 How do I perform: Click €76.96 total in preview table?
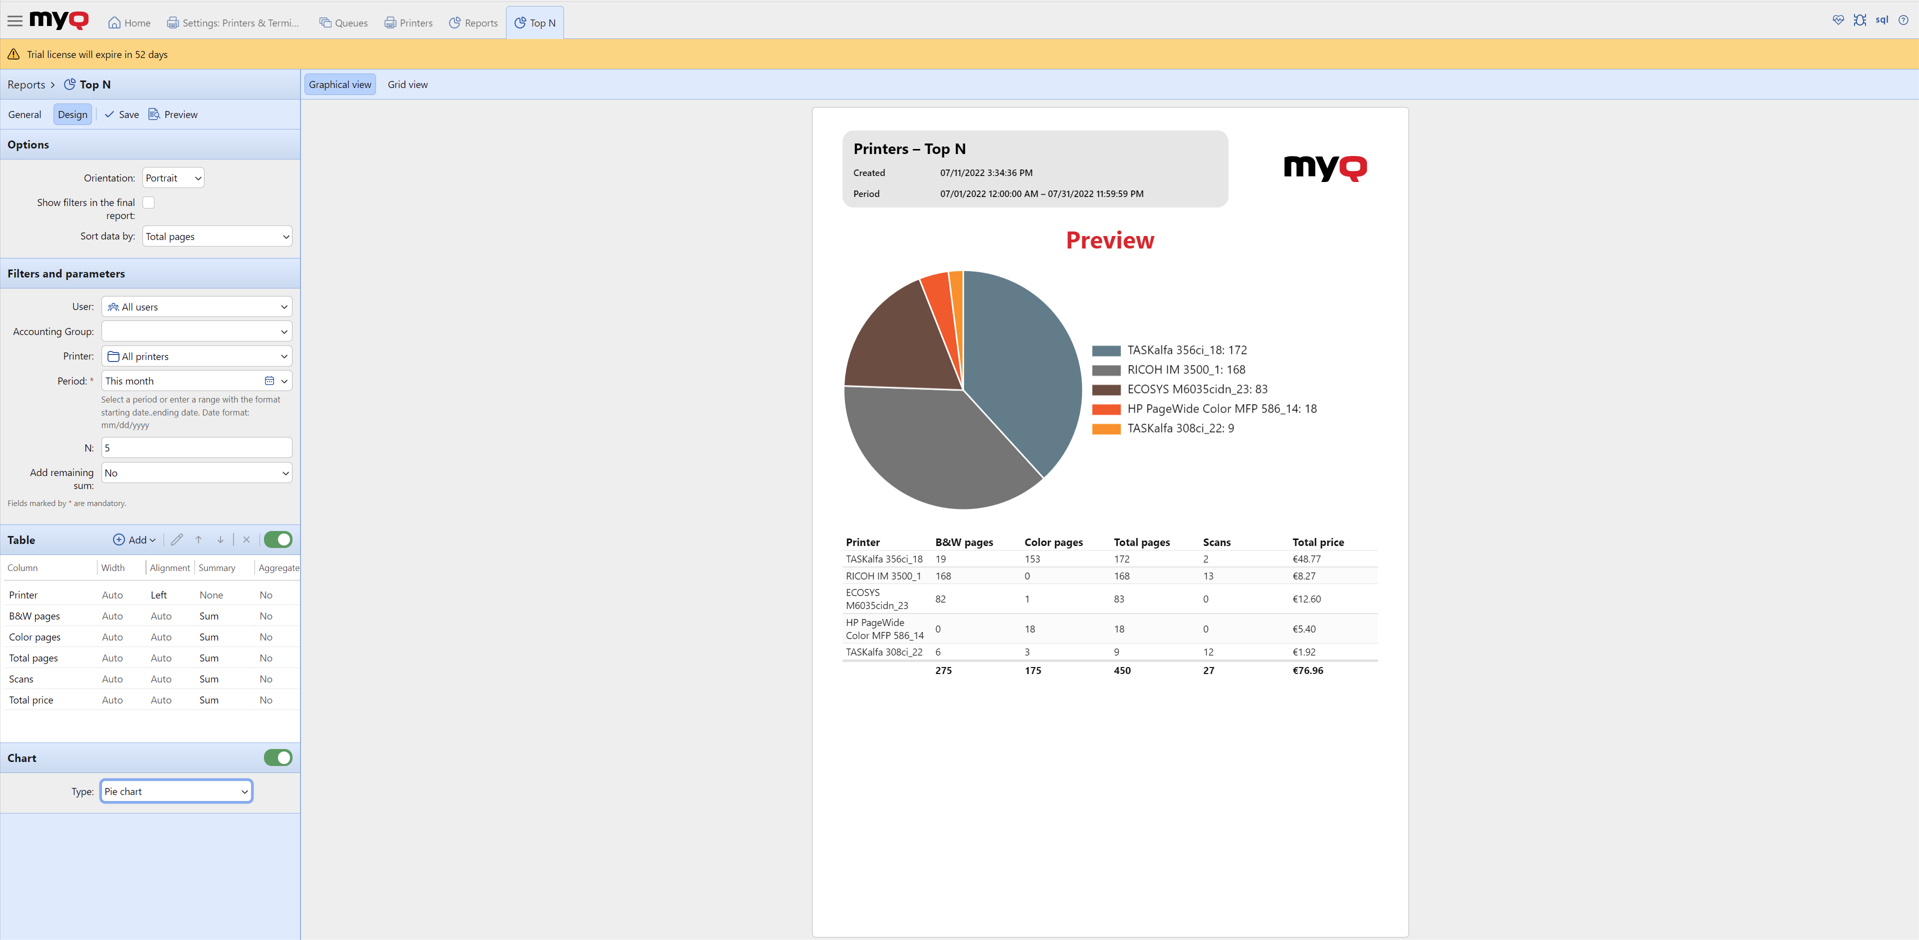click(1308, 671)
